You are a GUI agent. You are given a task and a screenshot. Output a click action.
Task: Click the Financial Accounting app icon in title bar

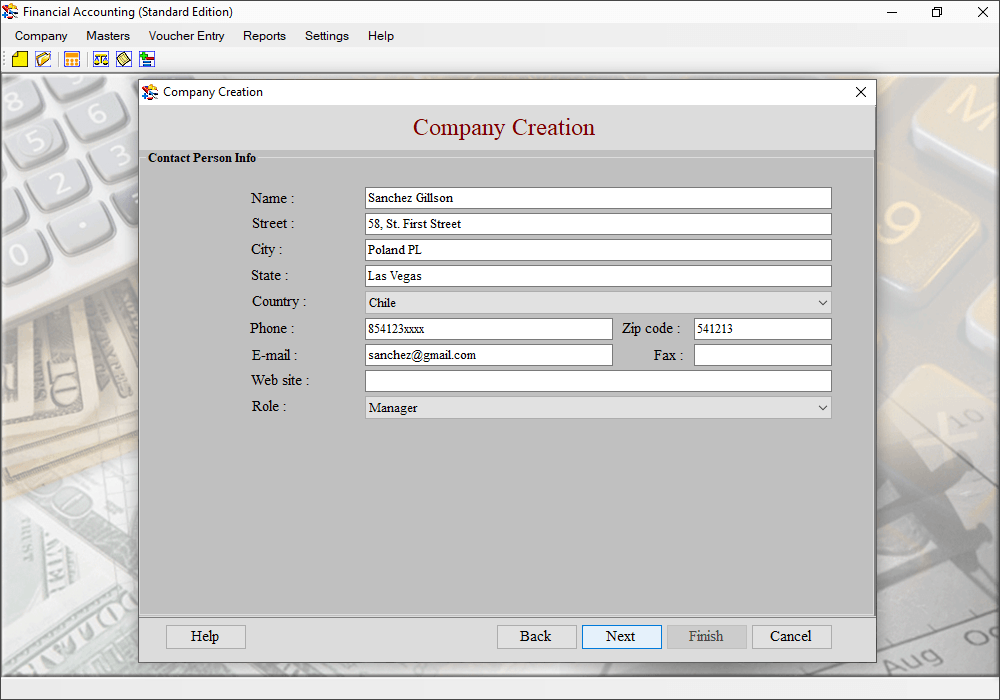pos(10,11)
